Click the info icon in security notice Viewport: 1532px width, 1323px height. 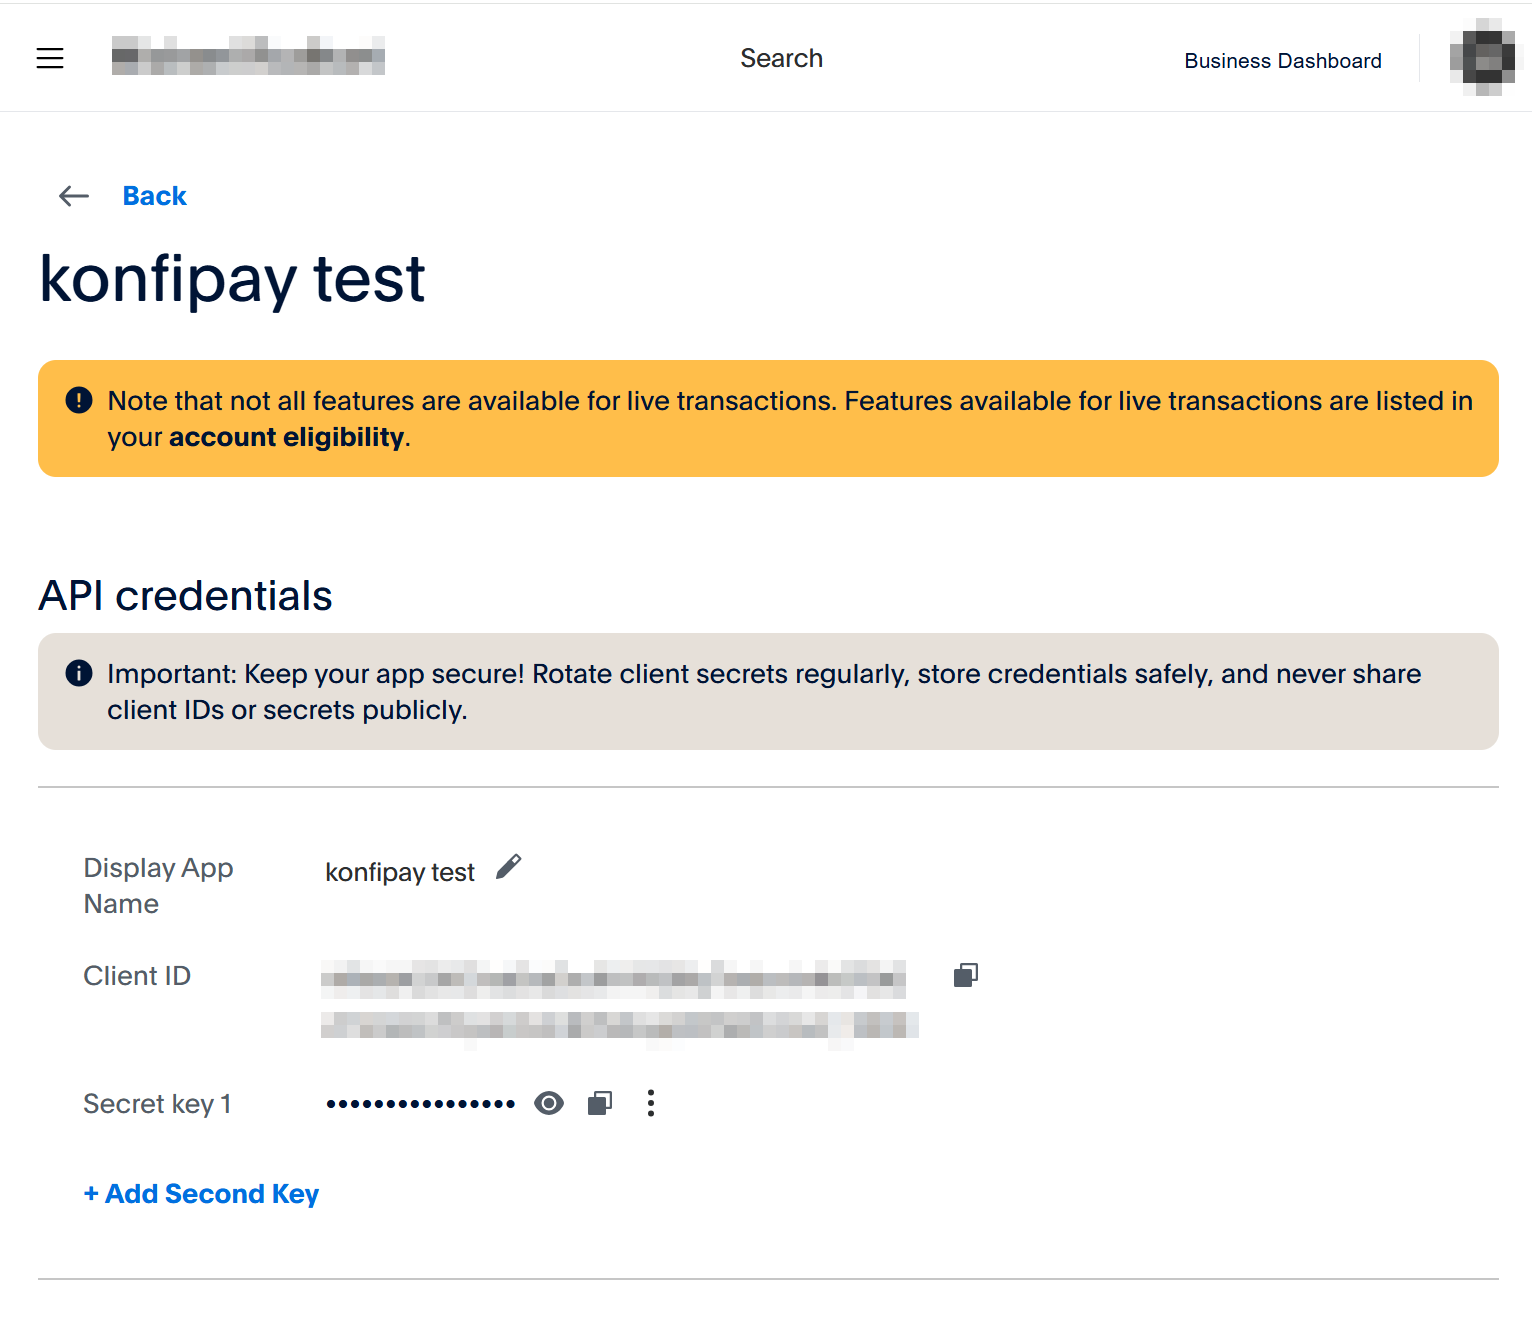[79, 673]
